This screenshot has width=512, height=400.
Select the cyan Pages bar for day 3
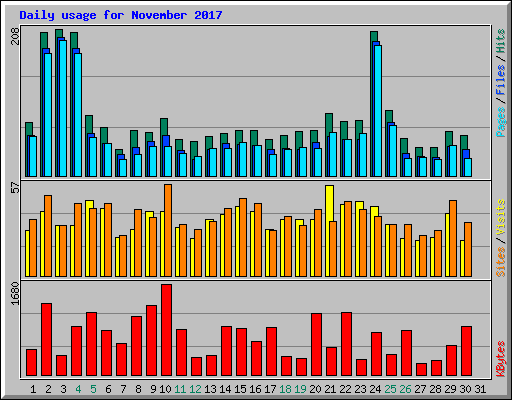(x=63, y=108)
